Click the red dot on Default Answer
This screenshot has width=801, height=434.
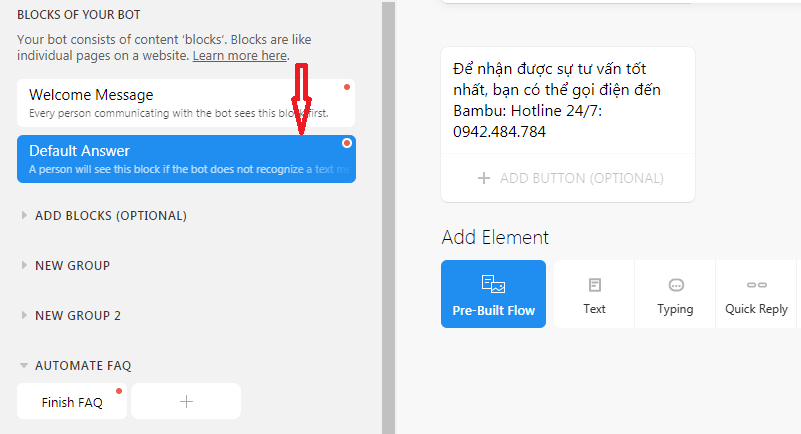[x=347, y=143]
